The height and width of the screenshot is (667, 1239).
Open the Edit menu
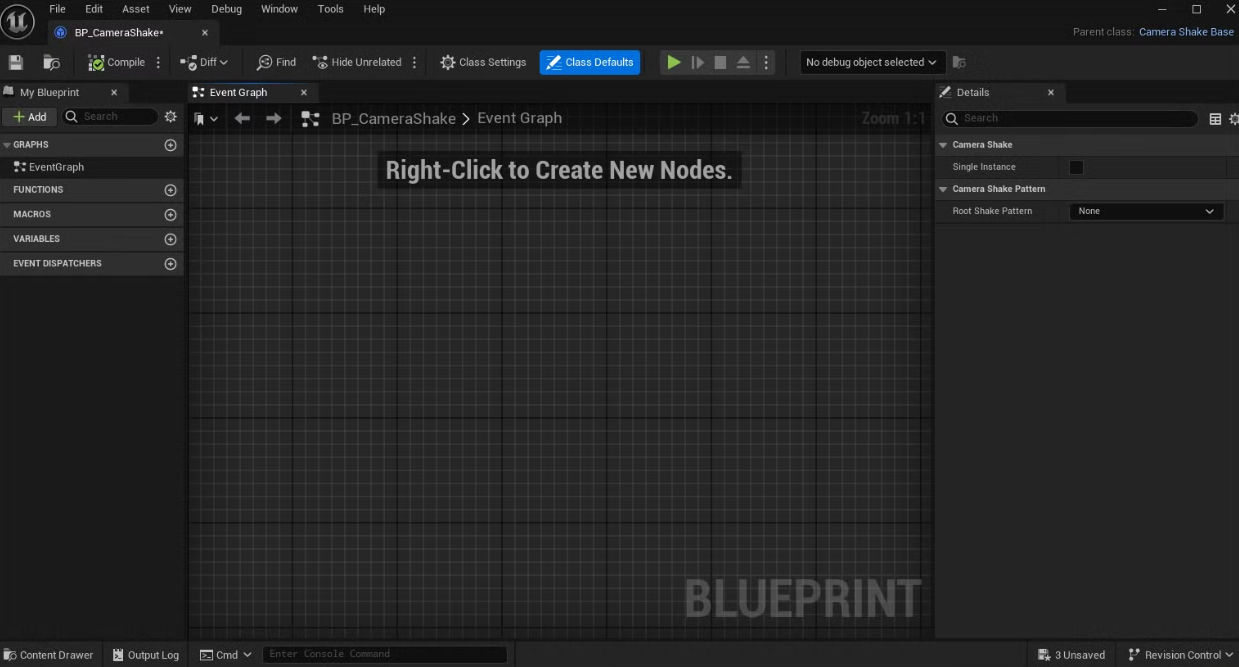pyautogui.click(x=94, y=9)
